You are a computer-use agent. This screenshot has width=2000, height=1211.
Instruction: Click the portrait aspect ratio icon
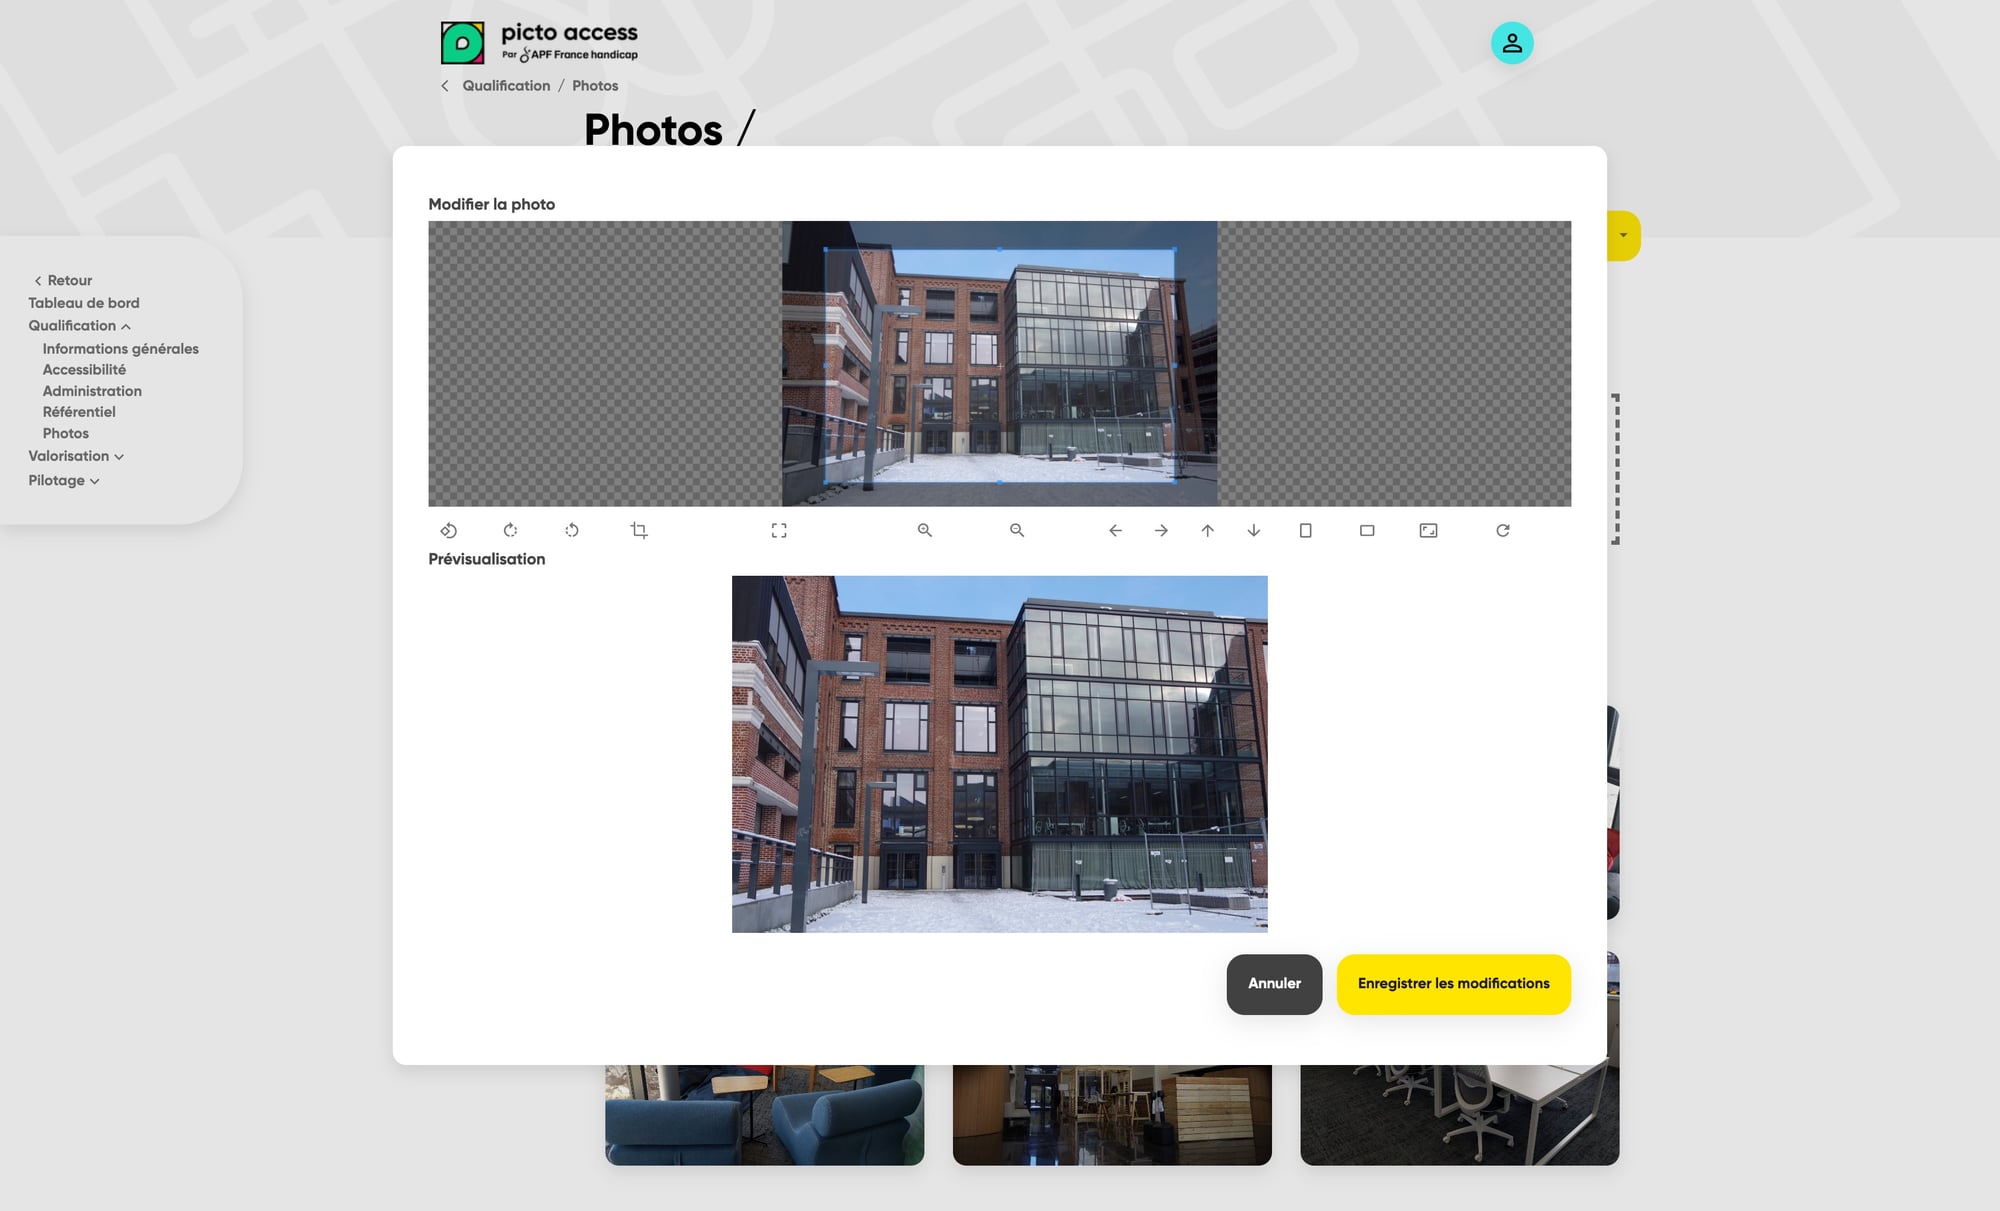pos(1305,530)
